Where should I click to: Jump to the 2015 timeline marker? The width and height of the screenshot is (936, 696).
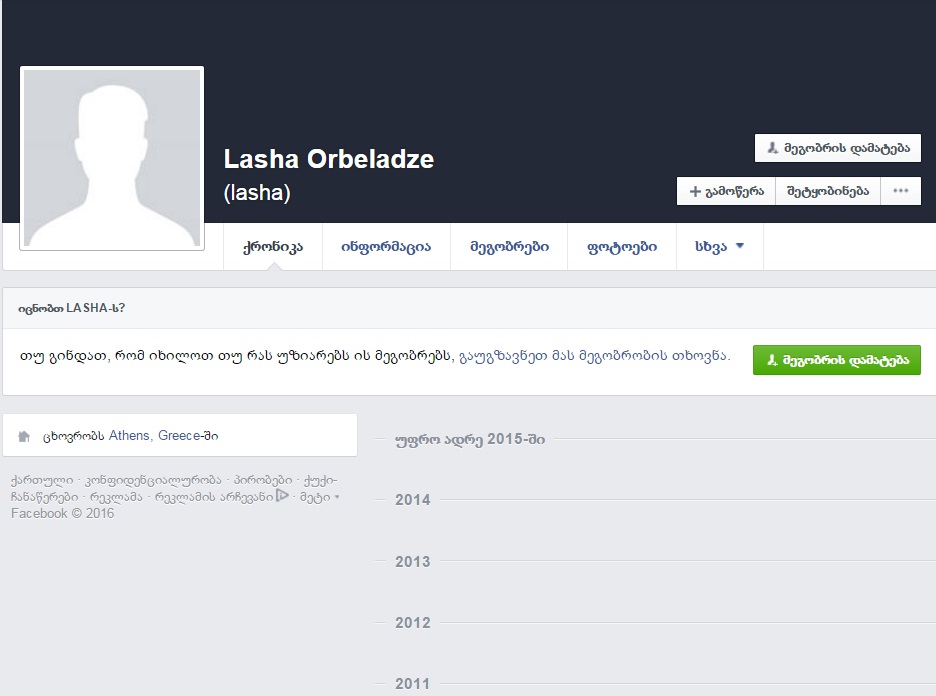tap(470, 439)
